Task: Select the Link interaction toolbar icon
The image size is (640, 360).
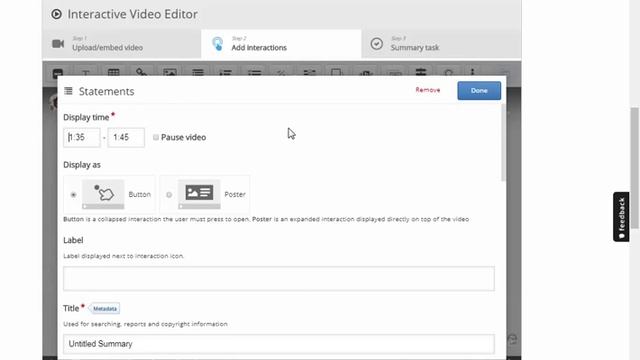Action: coord(142,73)
